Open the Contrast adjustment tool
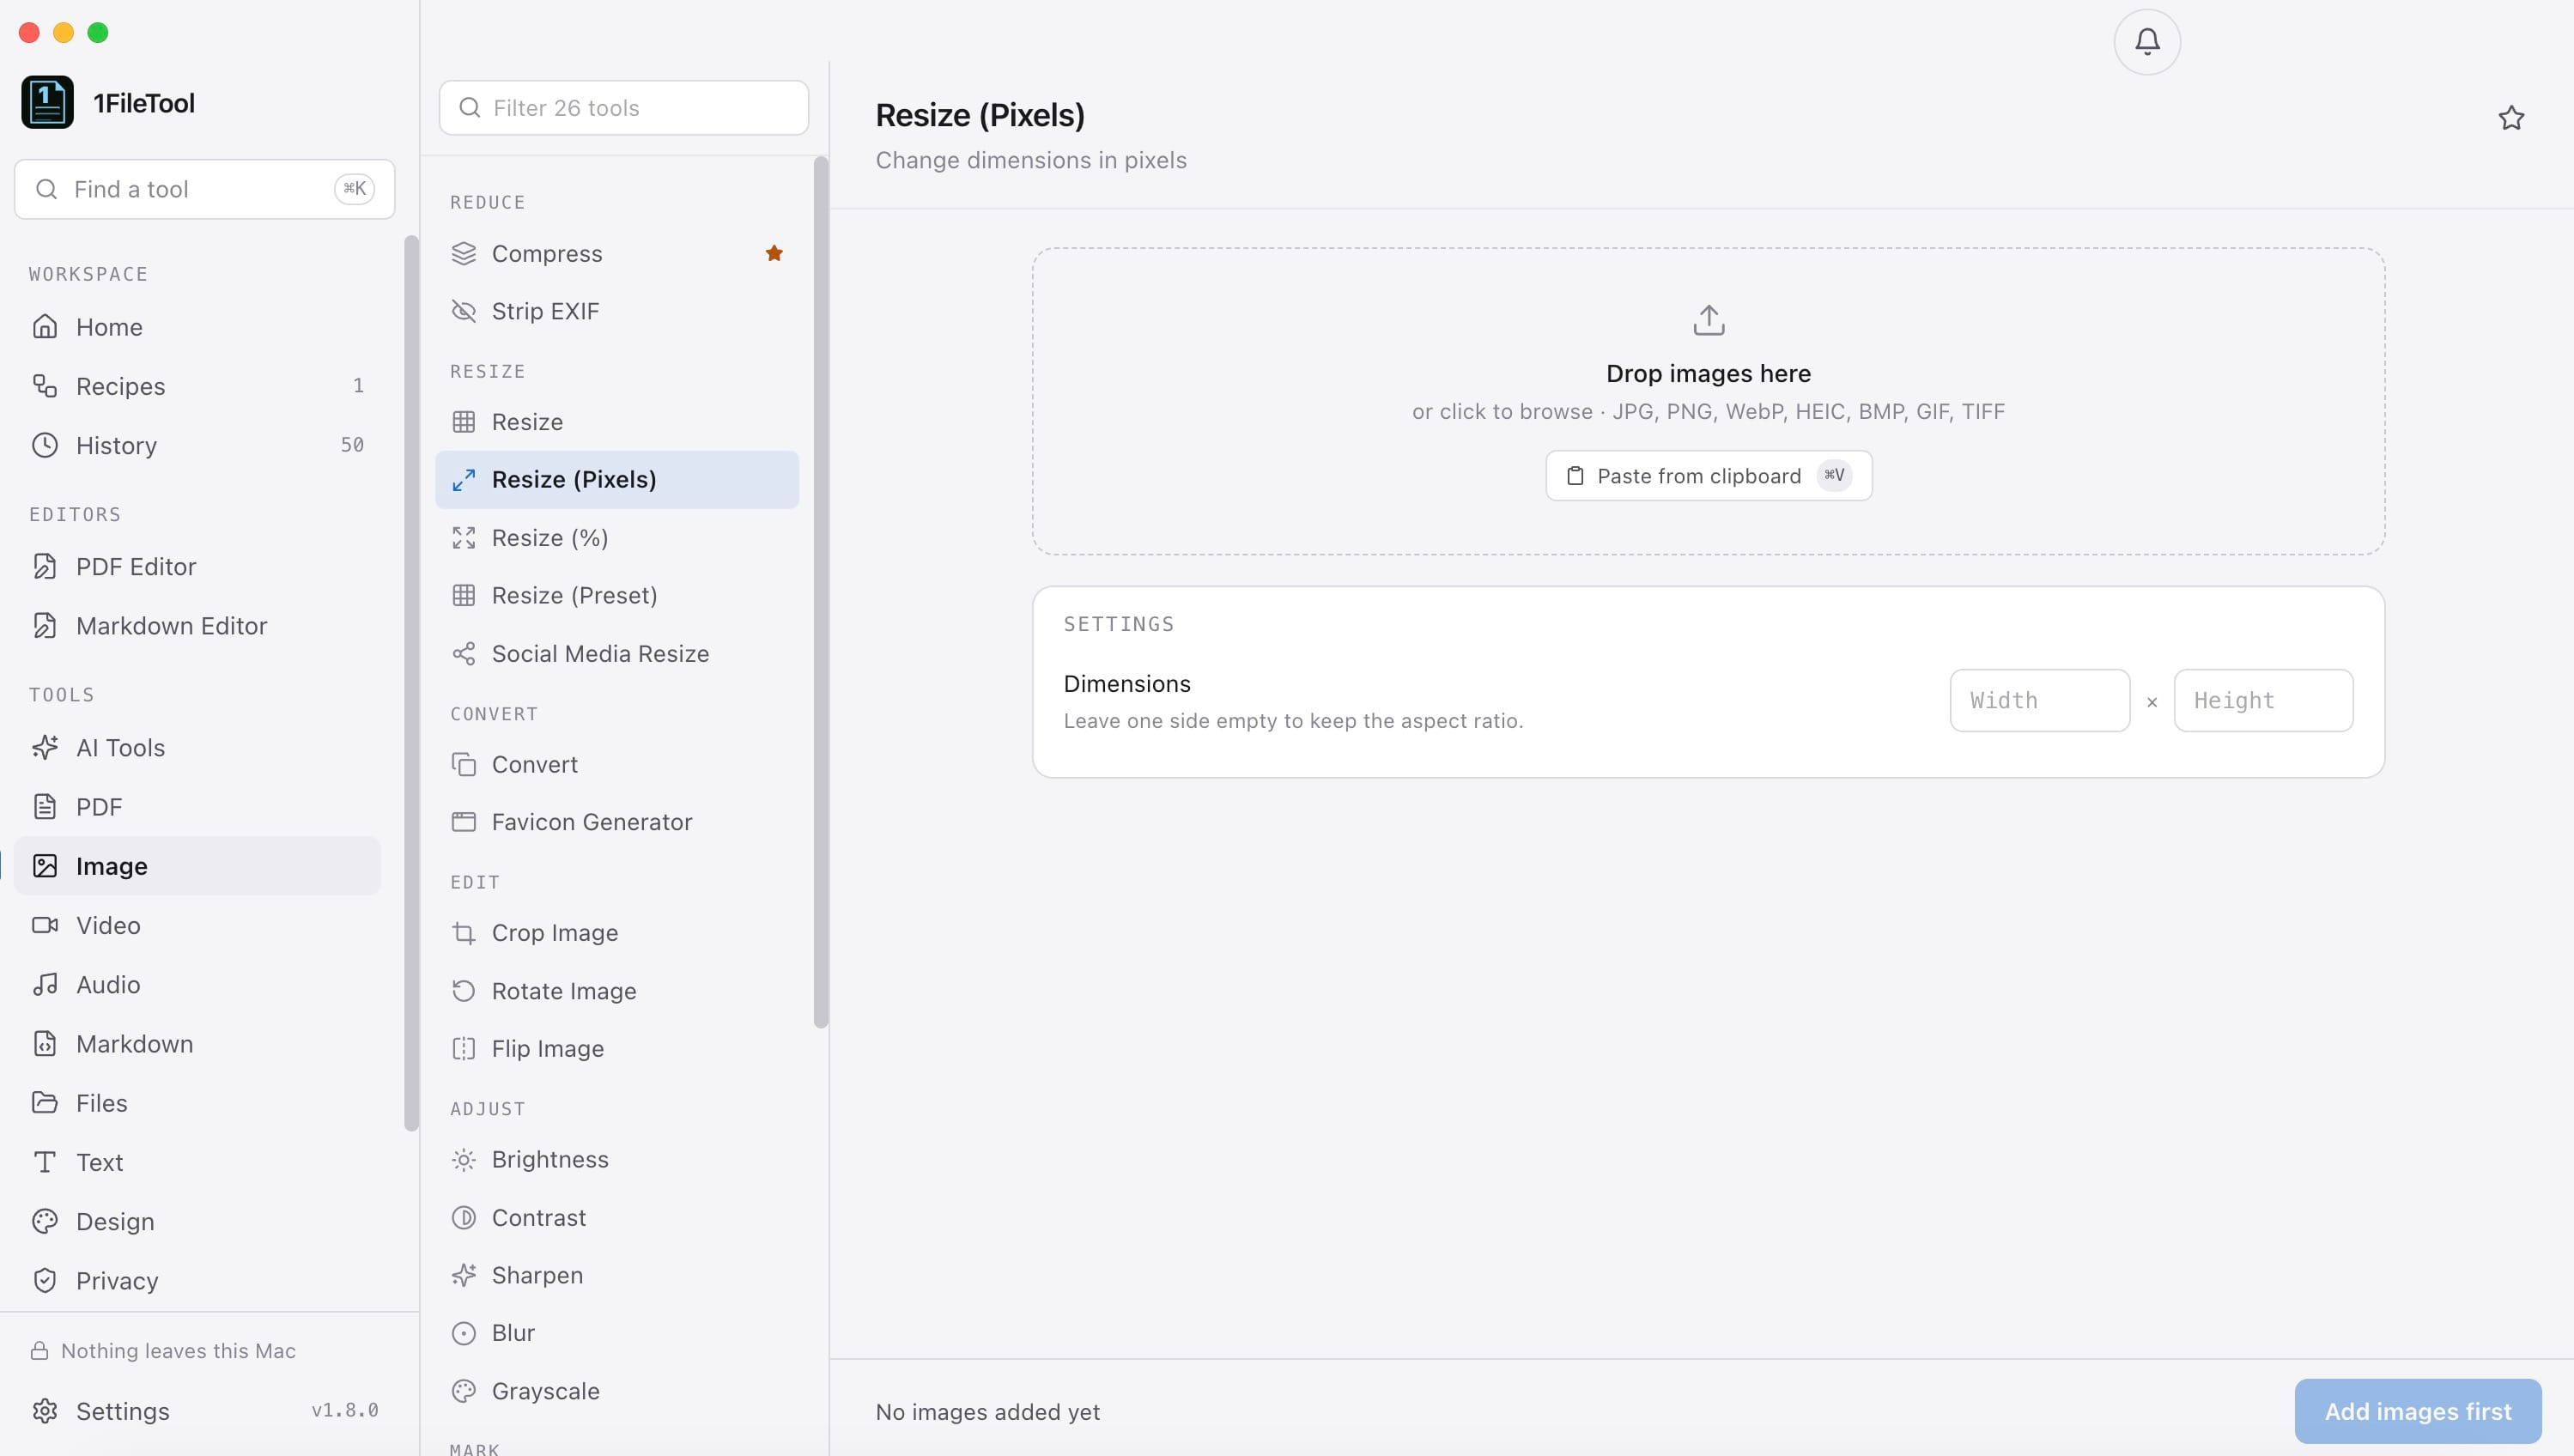This screenshot has width=2574, height=1456. (x=617, y=1218)
